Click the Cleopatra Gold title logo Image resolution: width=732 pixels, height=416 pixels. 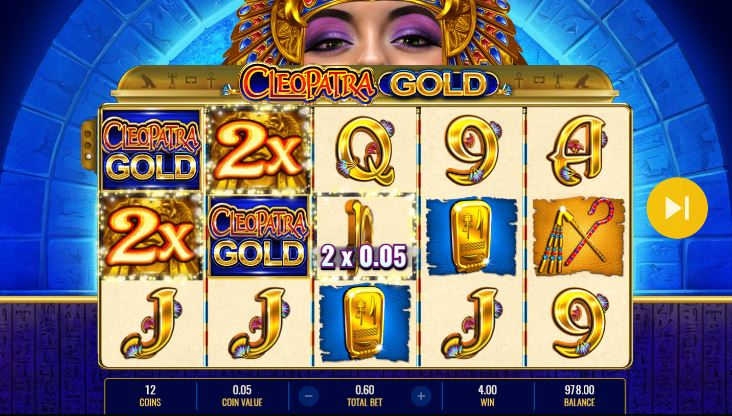pyautogui.click(x=364, y=84)
